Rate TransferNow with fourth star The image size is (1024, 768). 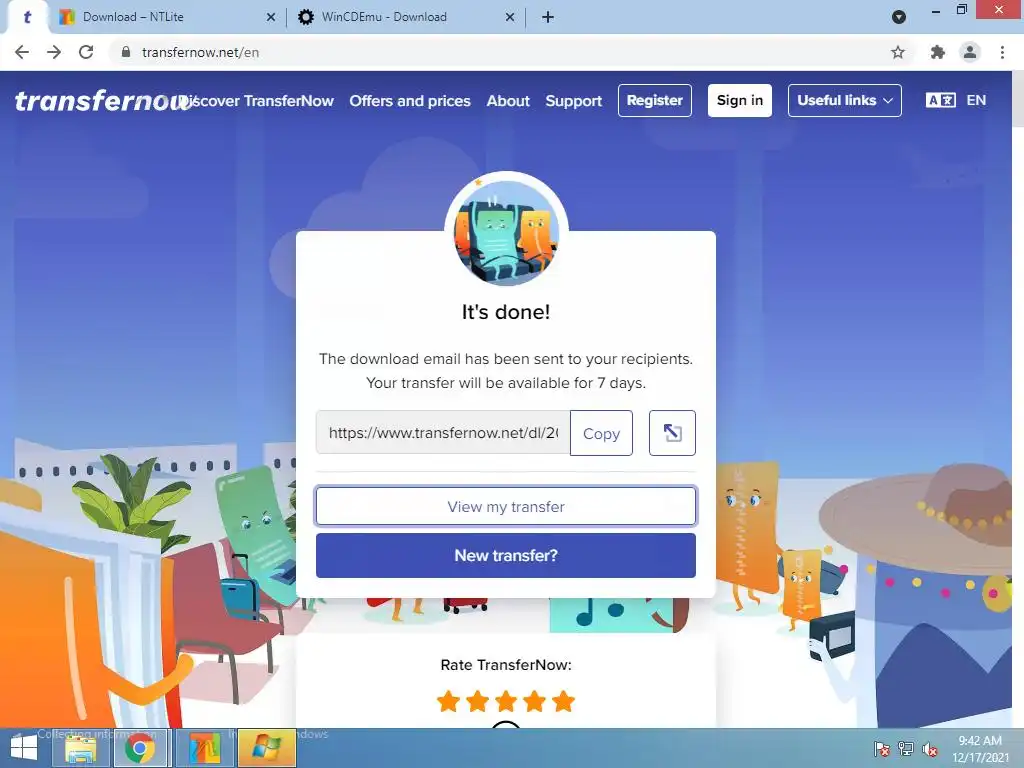[x=534, y=701]
